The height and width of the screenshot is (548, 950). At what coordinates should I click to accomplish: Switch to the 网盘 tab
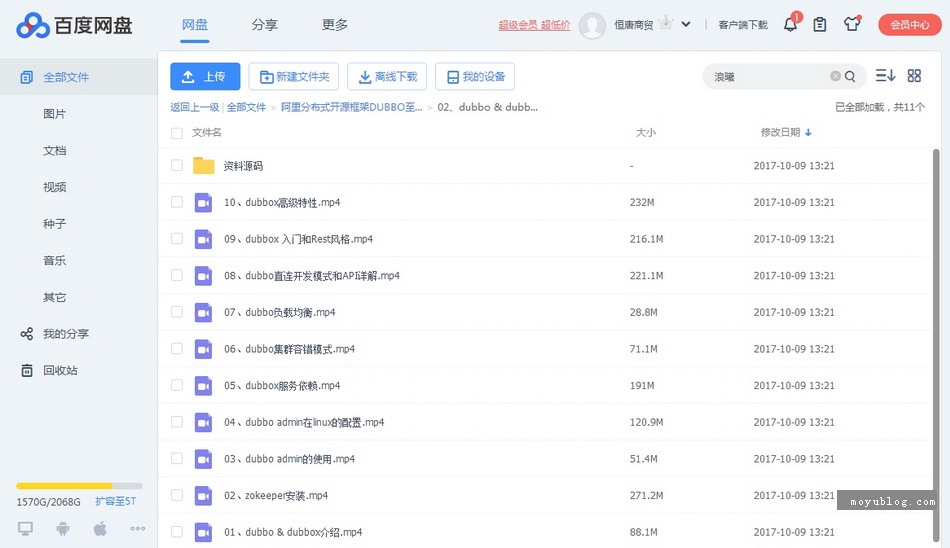click(194, 25)
